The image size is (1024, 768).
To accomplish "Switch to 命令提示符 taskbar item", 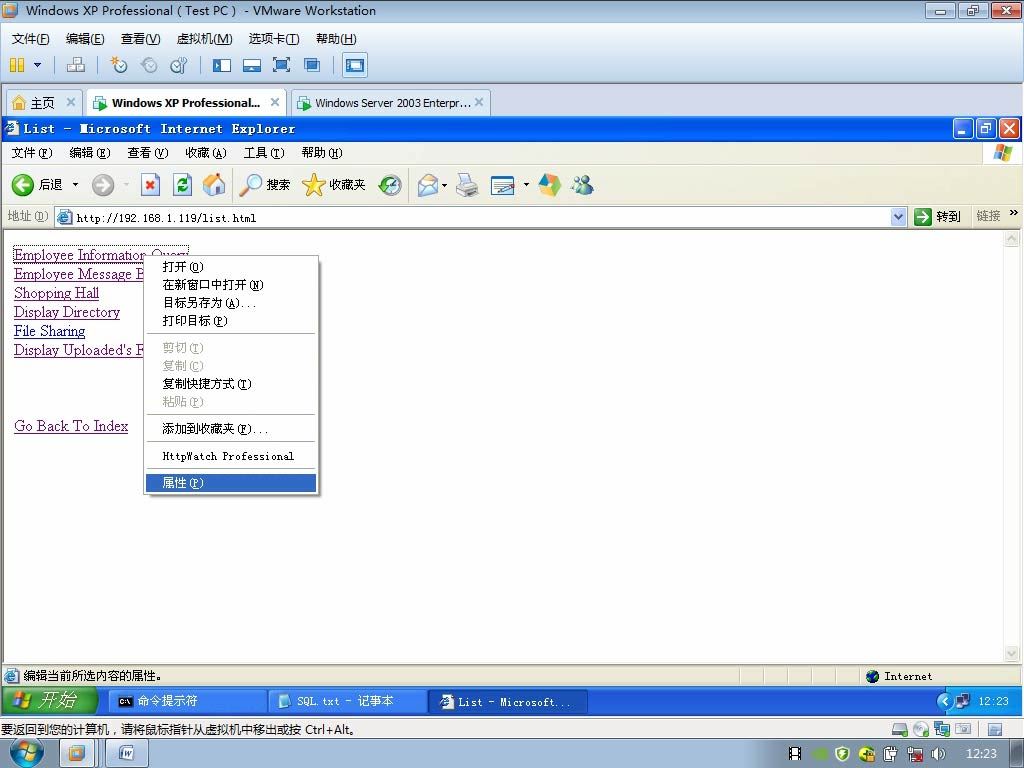I will pyautogui.click(x=187, y=701).
